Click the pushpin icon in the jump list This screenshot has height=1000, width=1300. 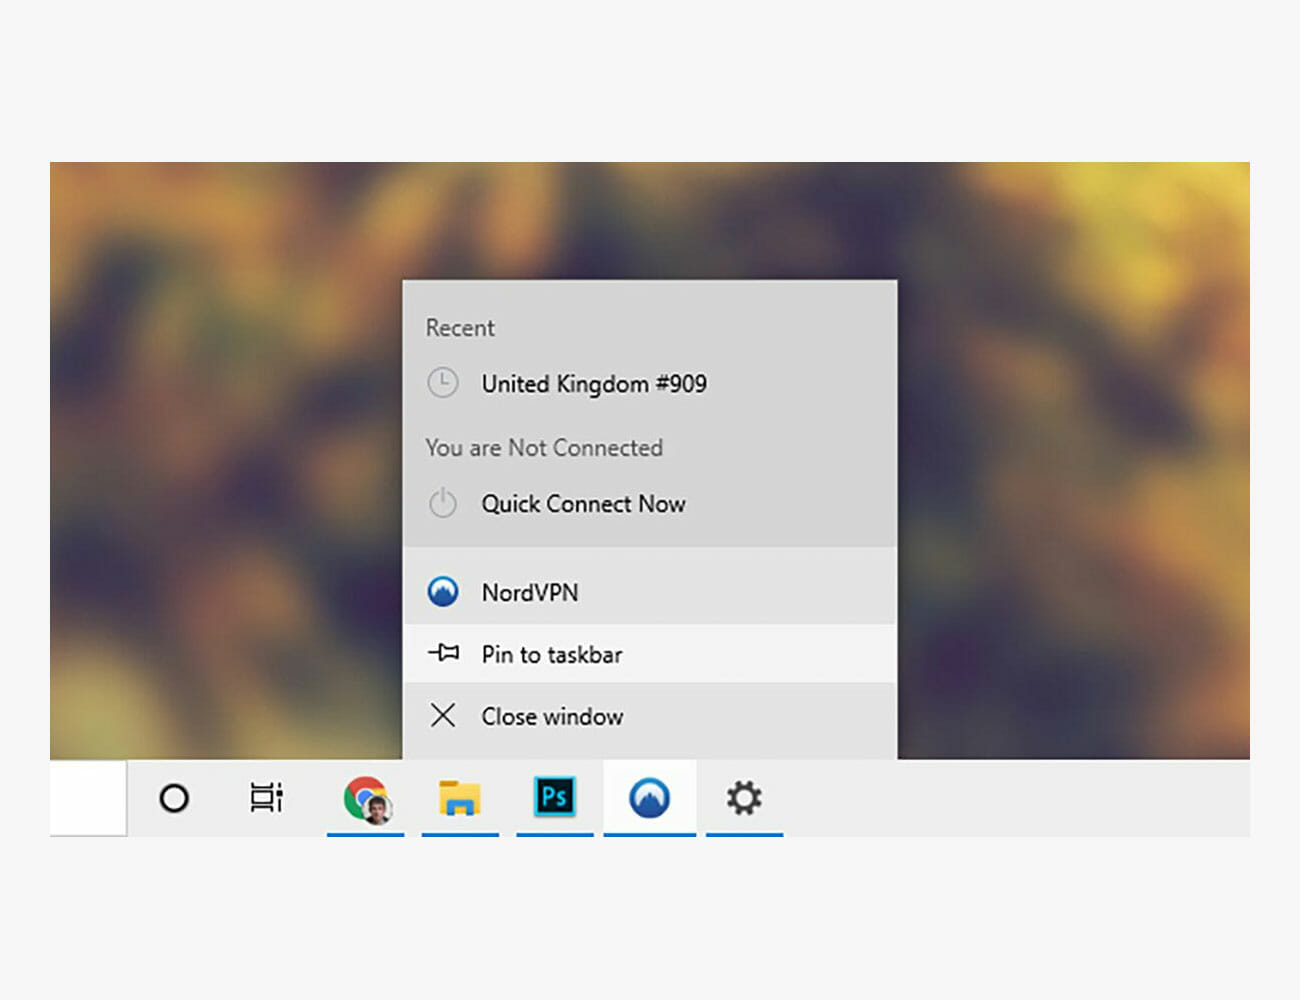pos(443,654)
